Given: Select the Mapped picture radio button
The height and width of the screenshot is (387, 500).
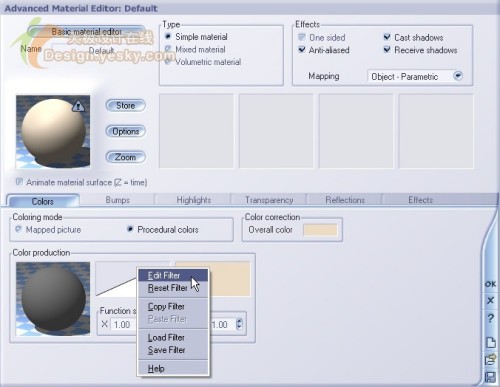Looking at the screenshot, I should (18, 229).
